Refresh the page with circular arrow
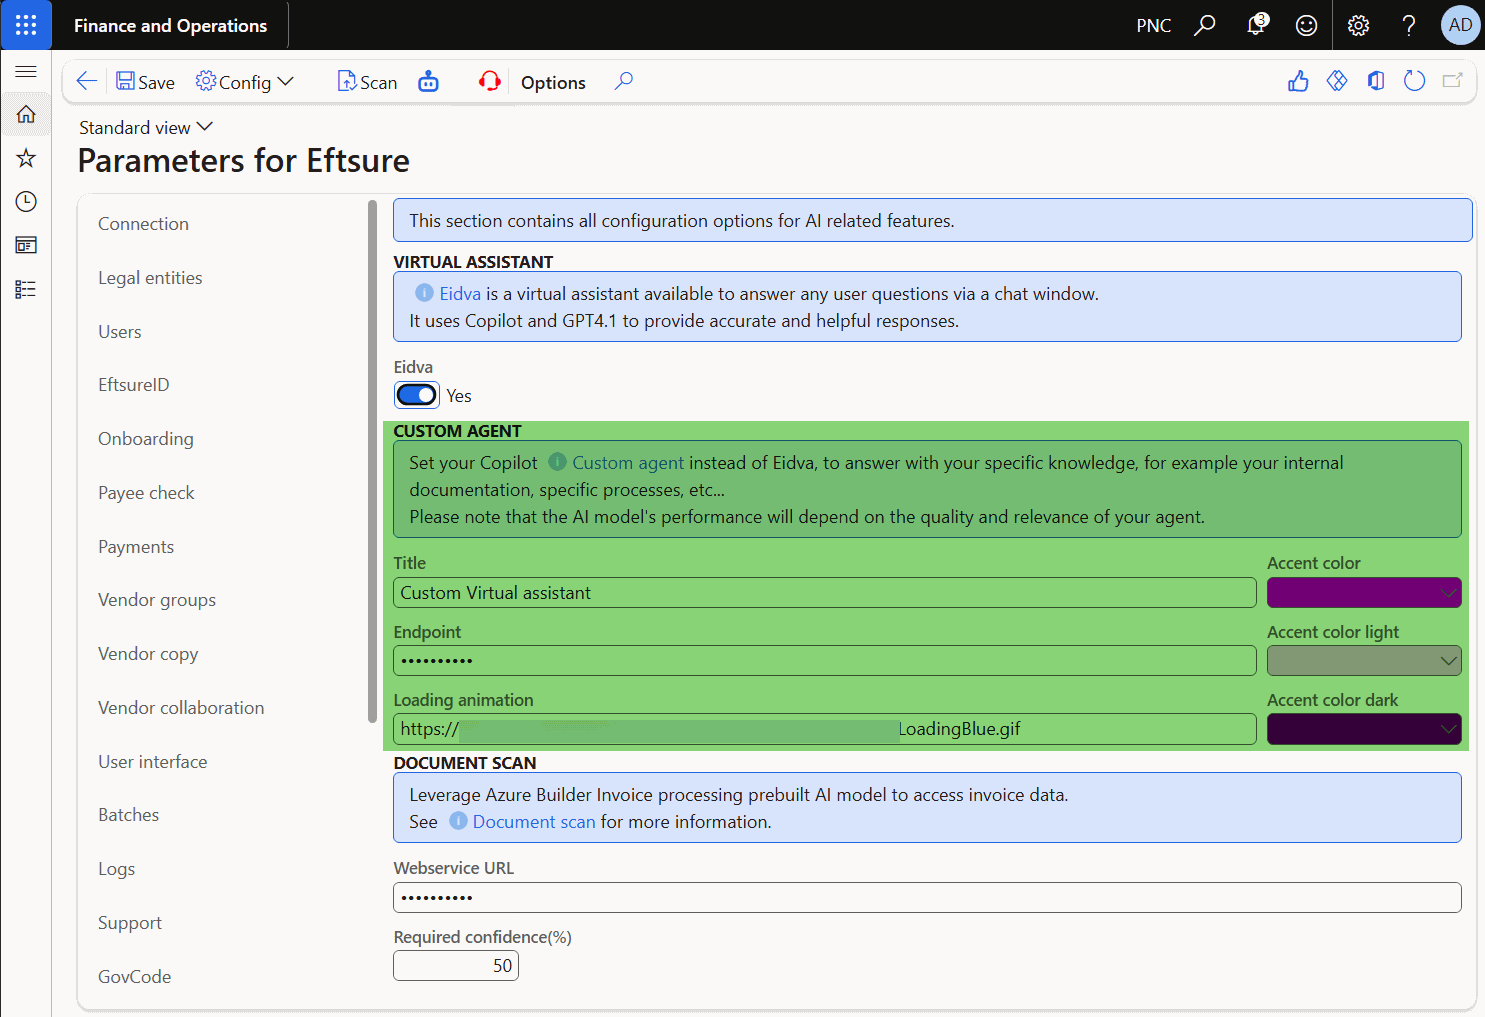Viewport: 1485px width, 1017px height. tap(1414, 82)
